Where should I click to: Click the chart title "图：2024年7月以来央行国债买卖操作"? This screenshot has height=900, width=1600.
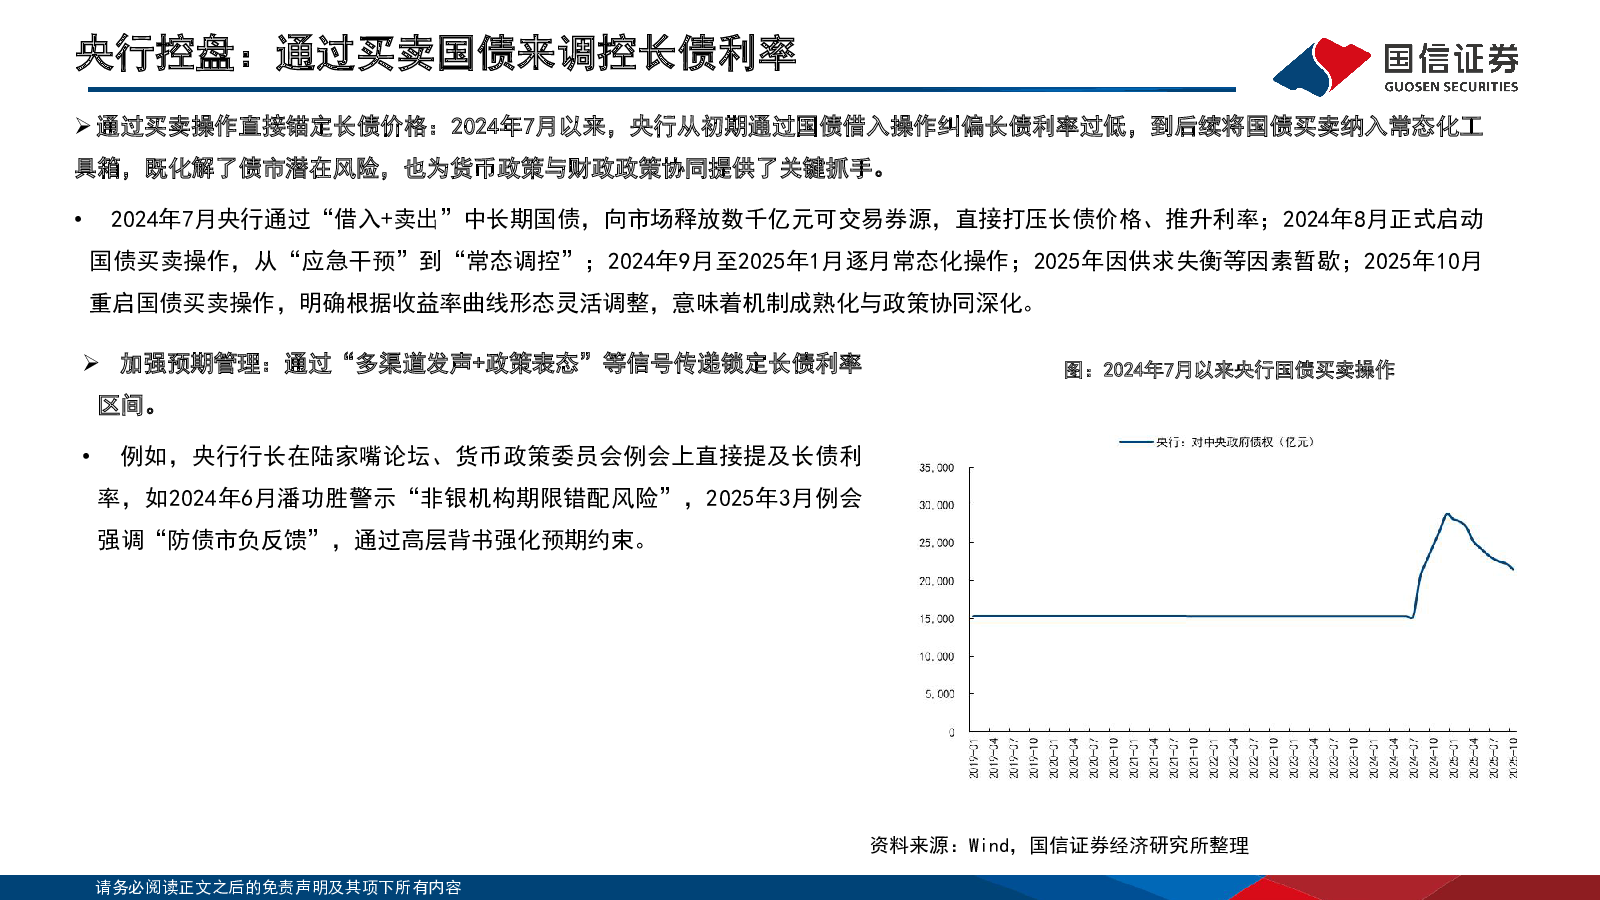click(x=1229, y=370)
